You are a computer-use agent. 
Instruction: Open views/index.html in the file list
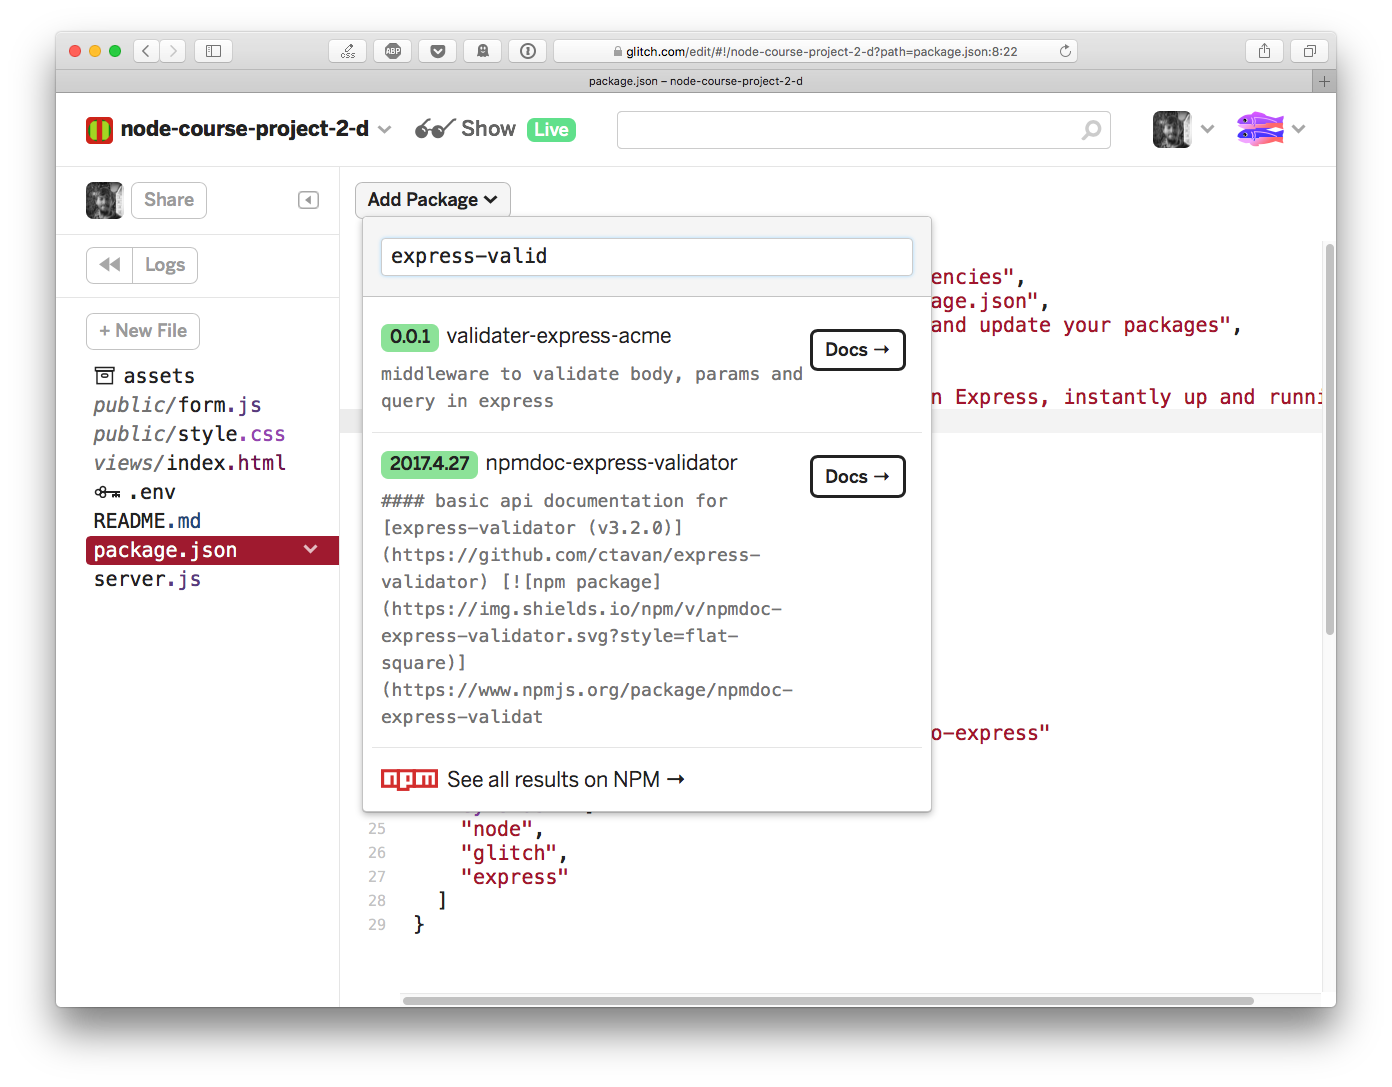[189, 463]
